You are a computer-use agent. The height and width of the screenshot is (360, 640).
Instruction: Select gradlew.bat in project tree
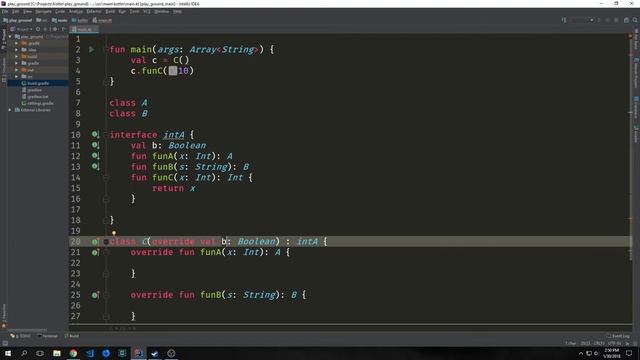[36, 97]
